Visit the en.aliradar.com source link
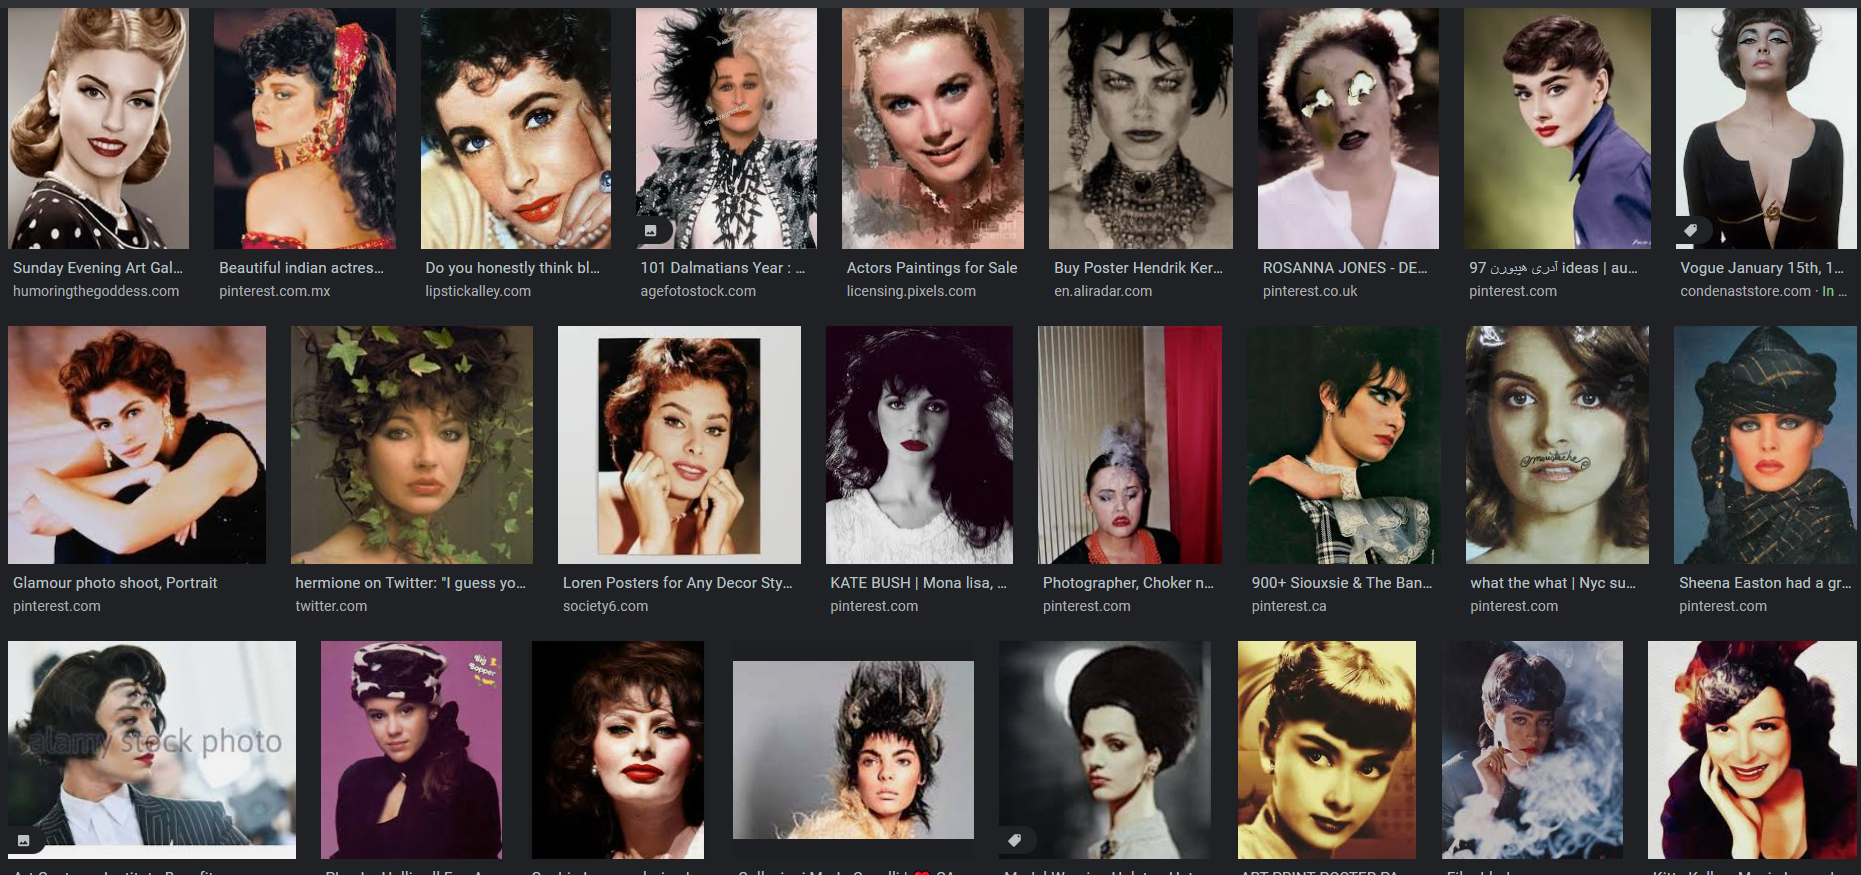Image resolution: width=1861 pixels, height=875 pixels. click(x=1103, y=291)
